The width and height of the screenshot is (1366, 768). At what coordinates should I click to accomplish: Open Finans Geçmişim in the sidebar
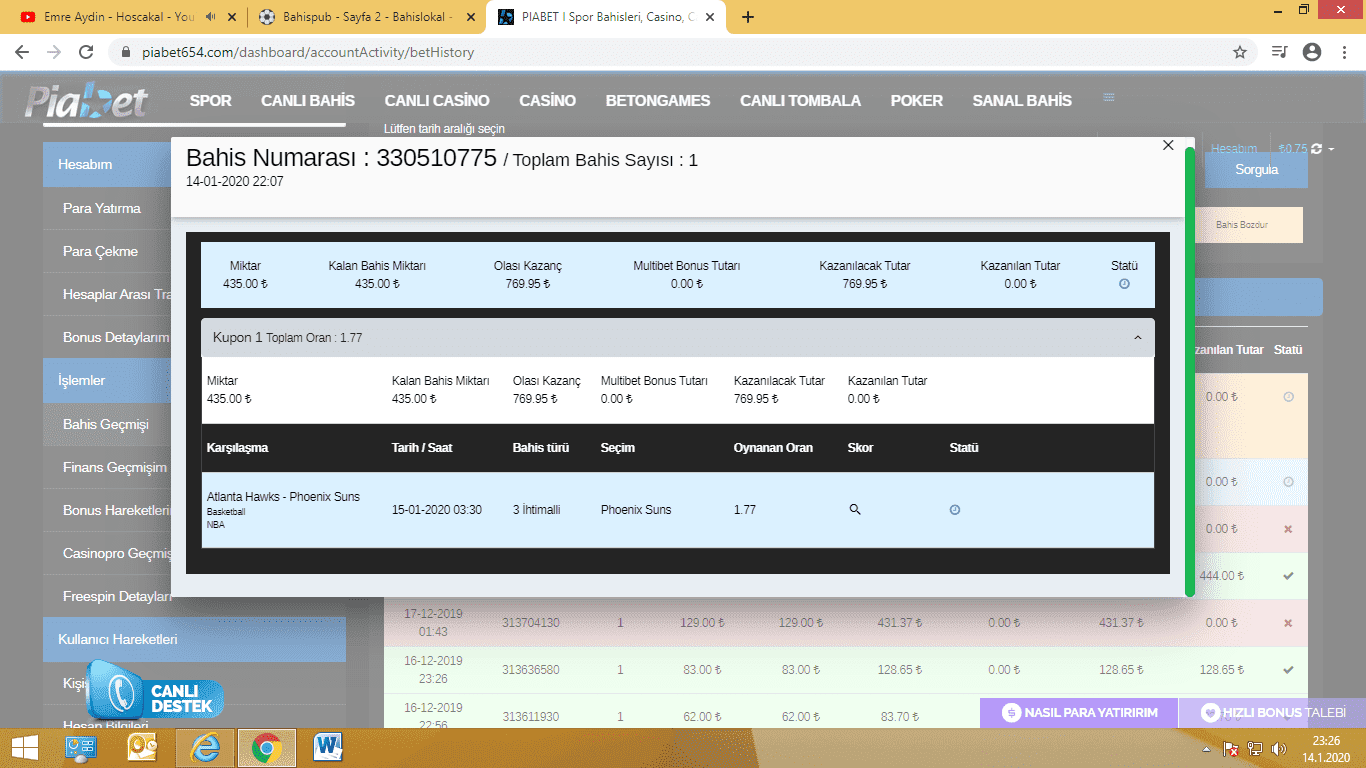pos(114,467)
